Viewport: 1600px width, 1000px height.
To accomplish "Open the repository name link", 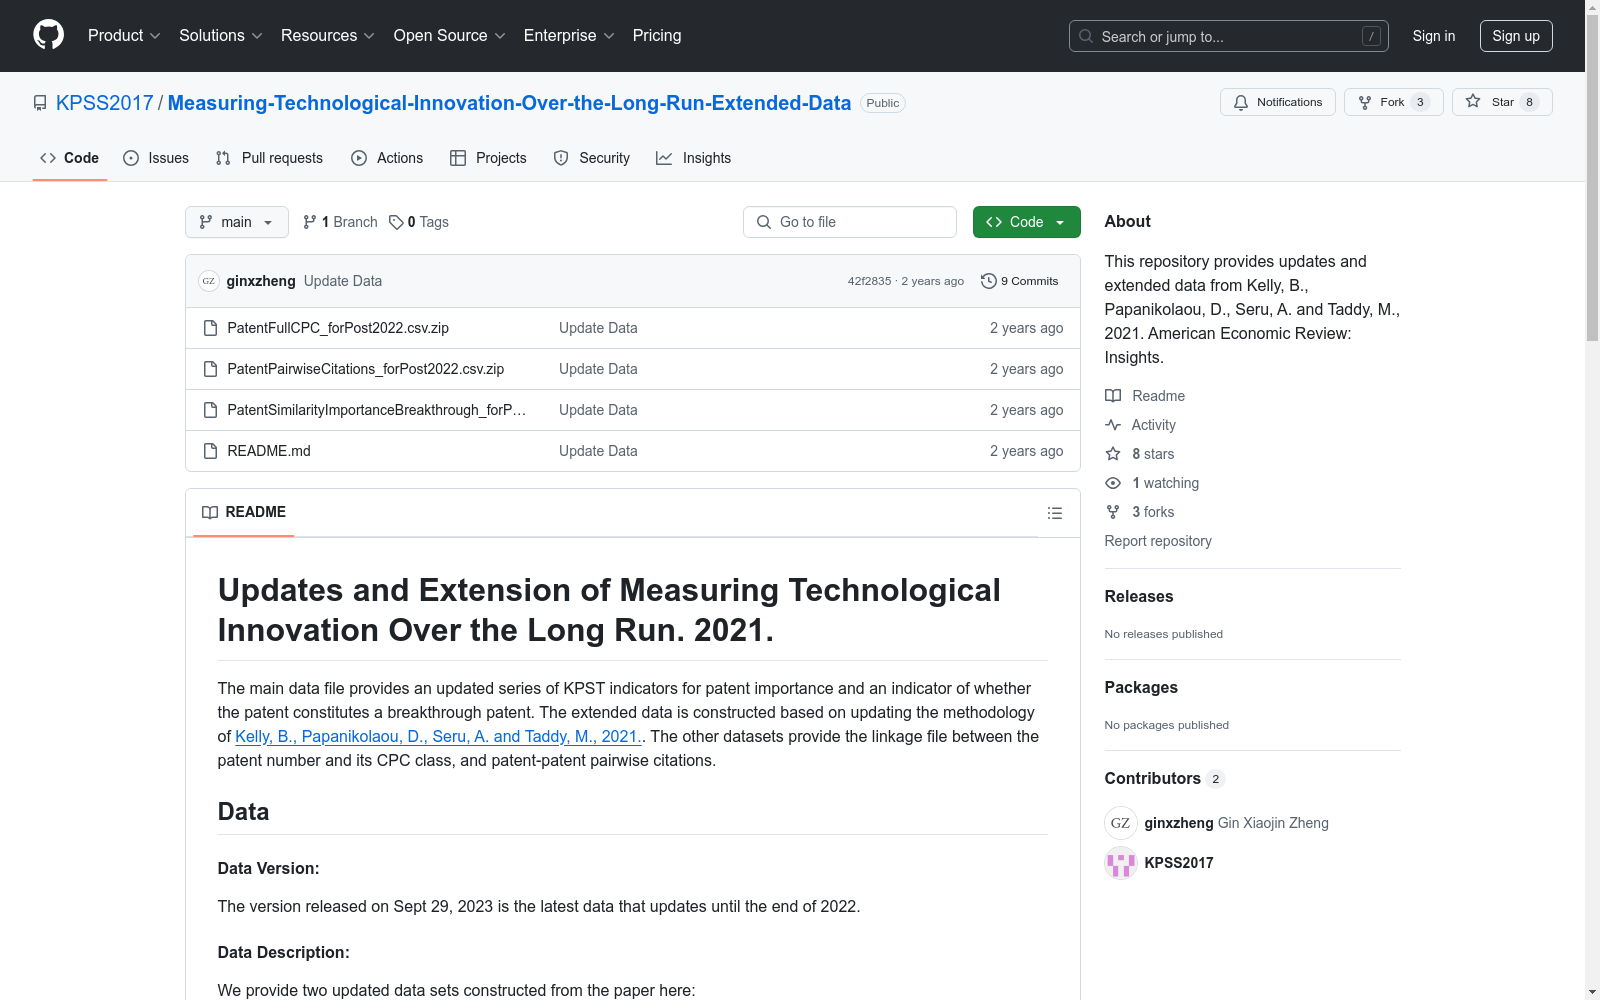I will pos(509,103).
